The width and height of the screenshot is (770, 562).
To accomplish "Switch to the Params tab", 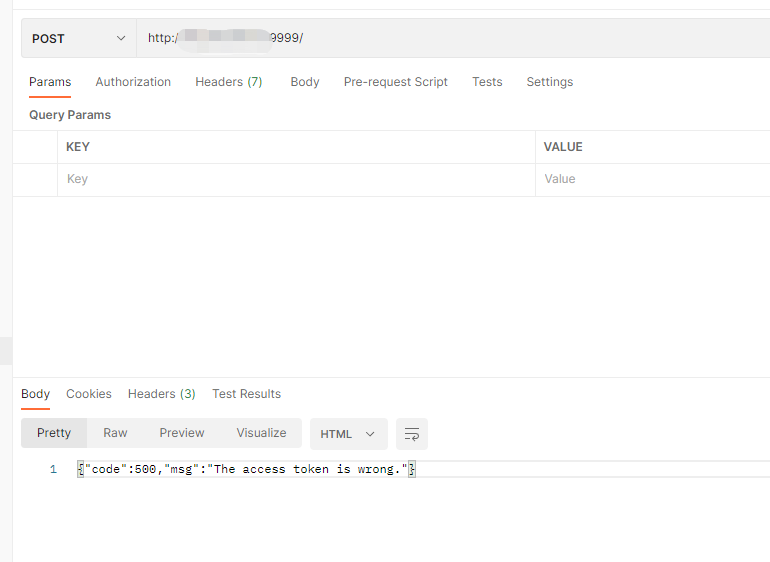I will 50,82.
